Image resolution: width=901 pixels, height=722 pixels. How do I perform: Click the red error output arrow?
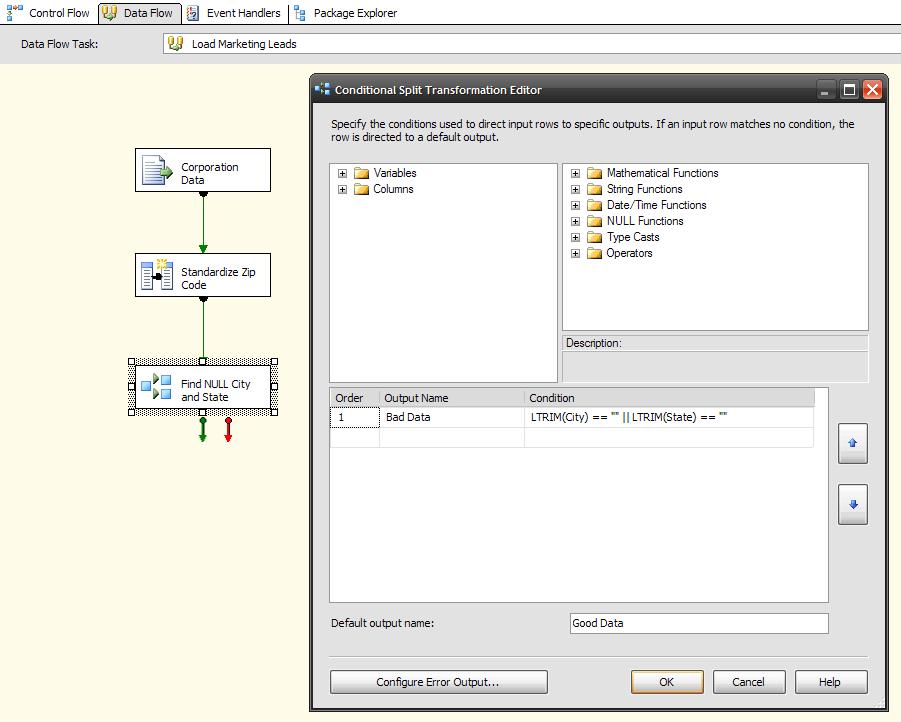click(x=228, y=429)
